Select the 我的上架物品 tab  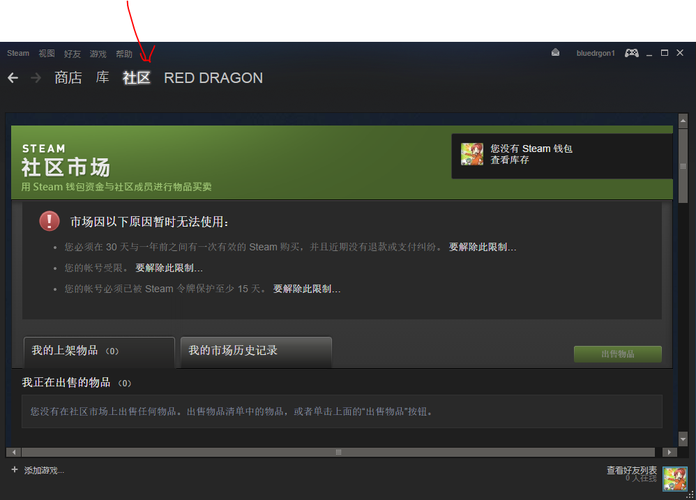(x=99, y=352)
